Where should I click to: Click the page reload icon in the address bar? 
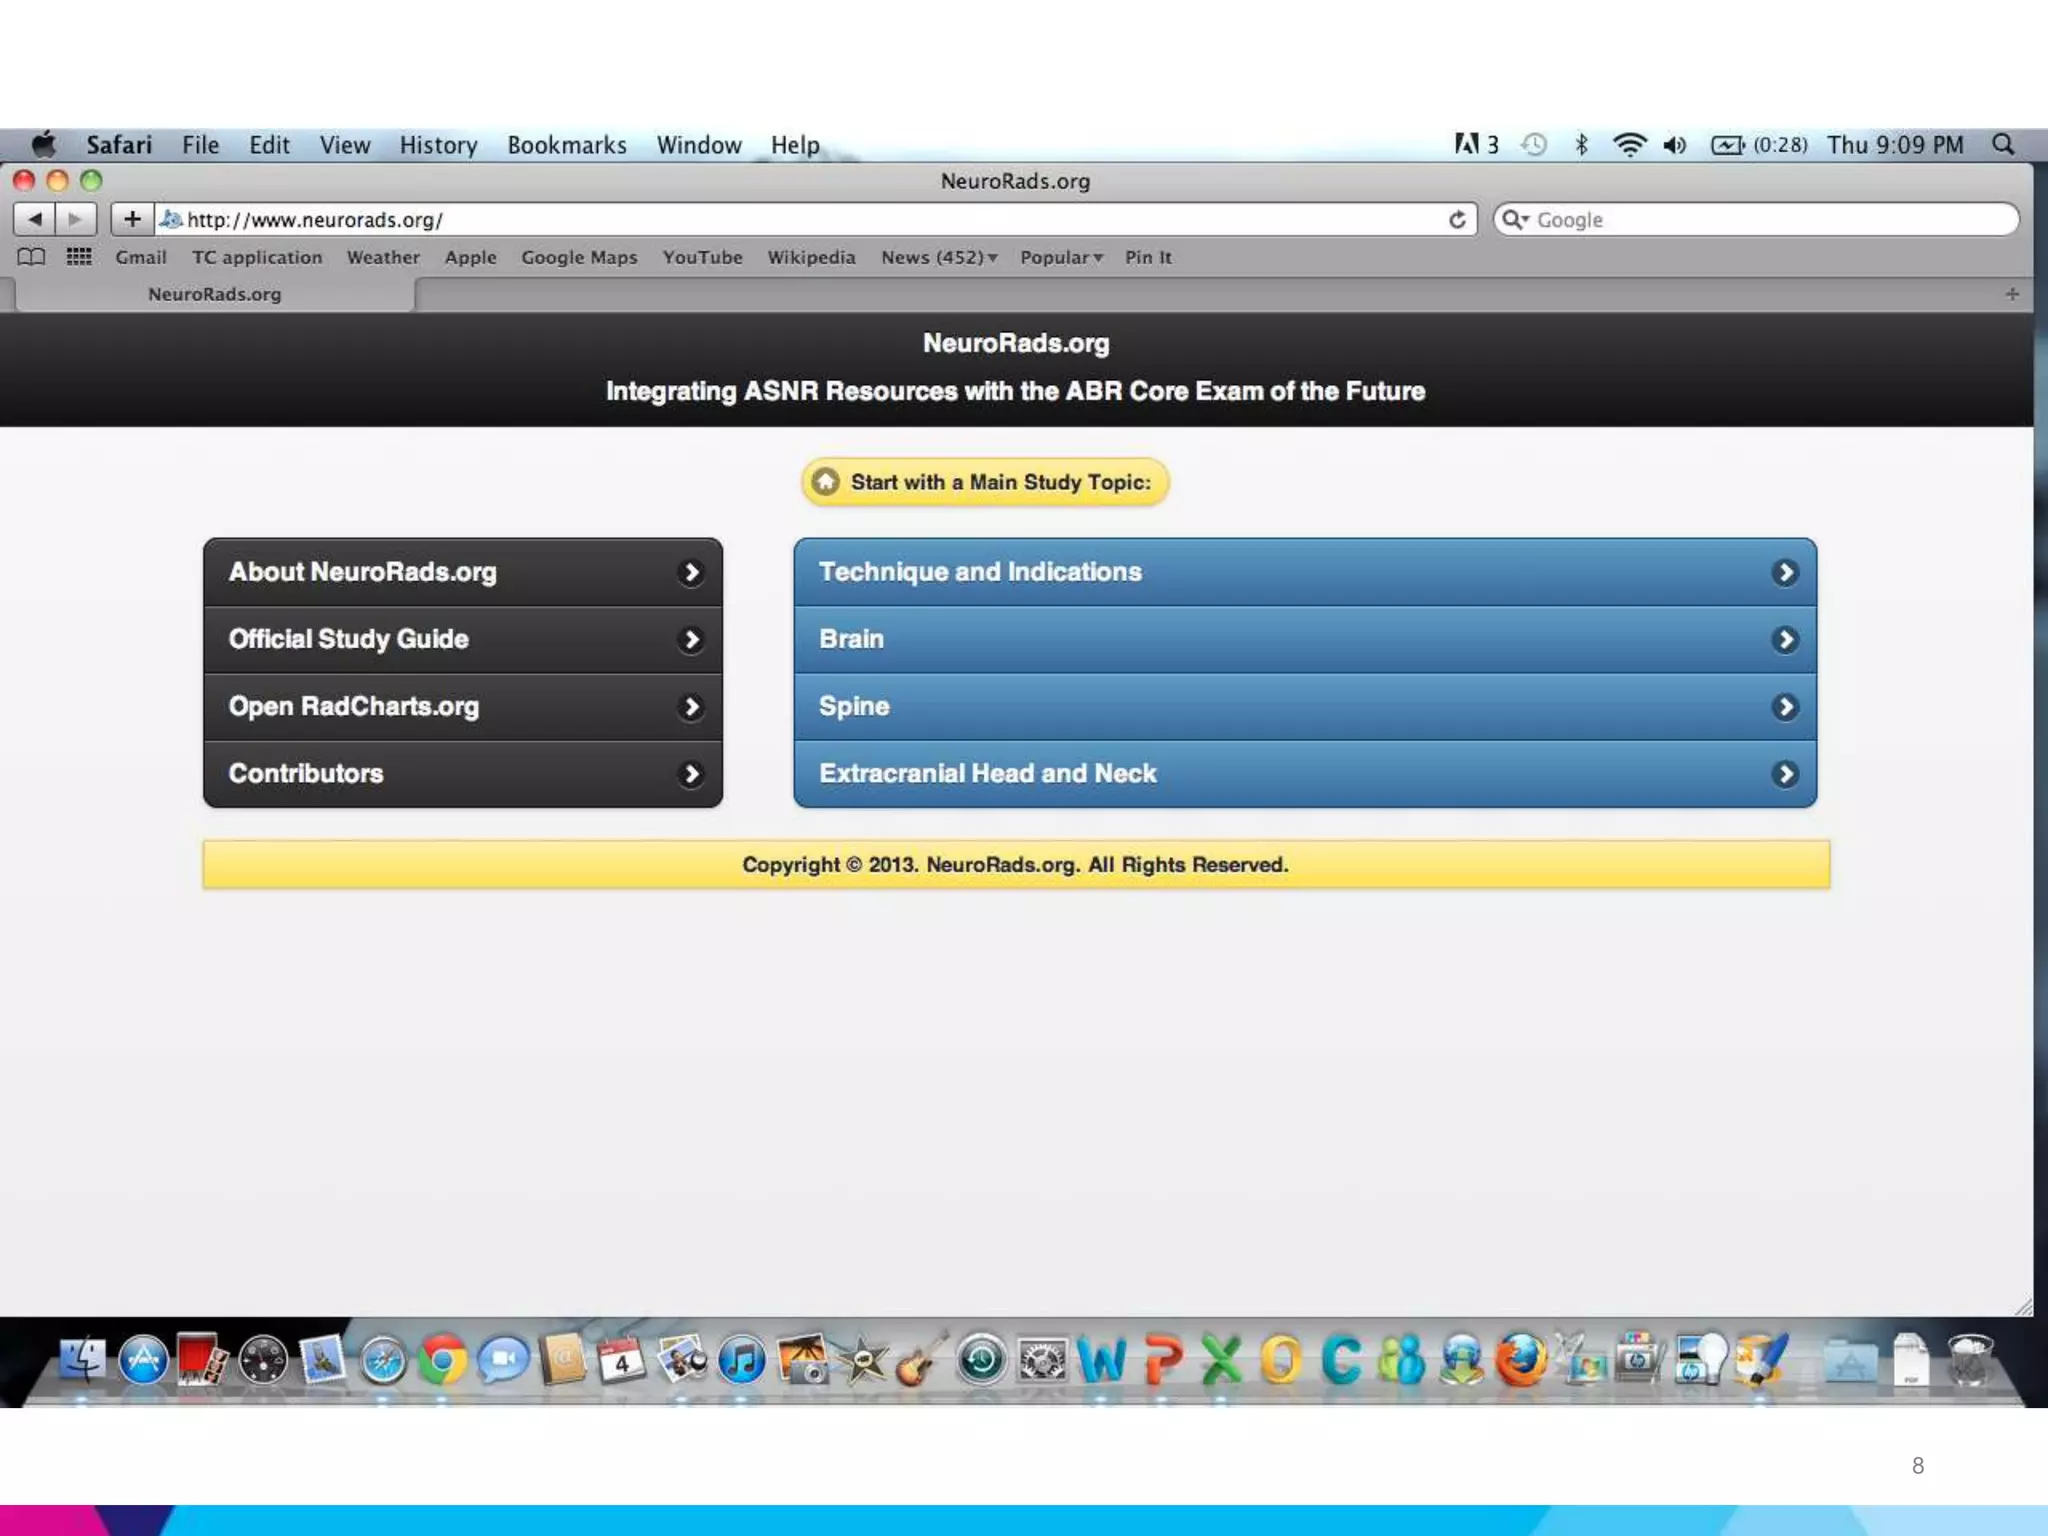point(1457,219)
